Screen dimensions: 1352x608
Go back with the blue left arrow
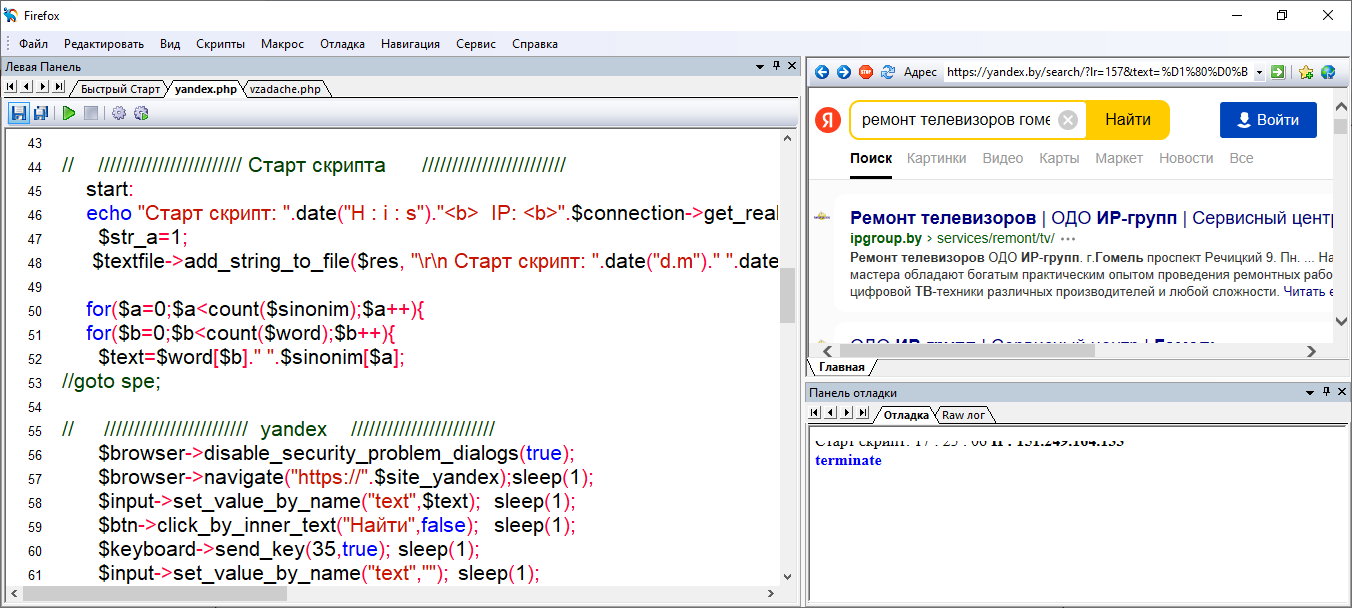pos(822,72)
